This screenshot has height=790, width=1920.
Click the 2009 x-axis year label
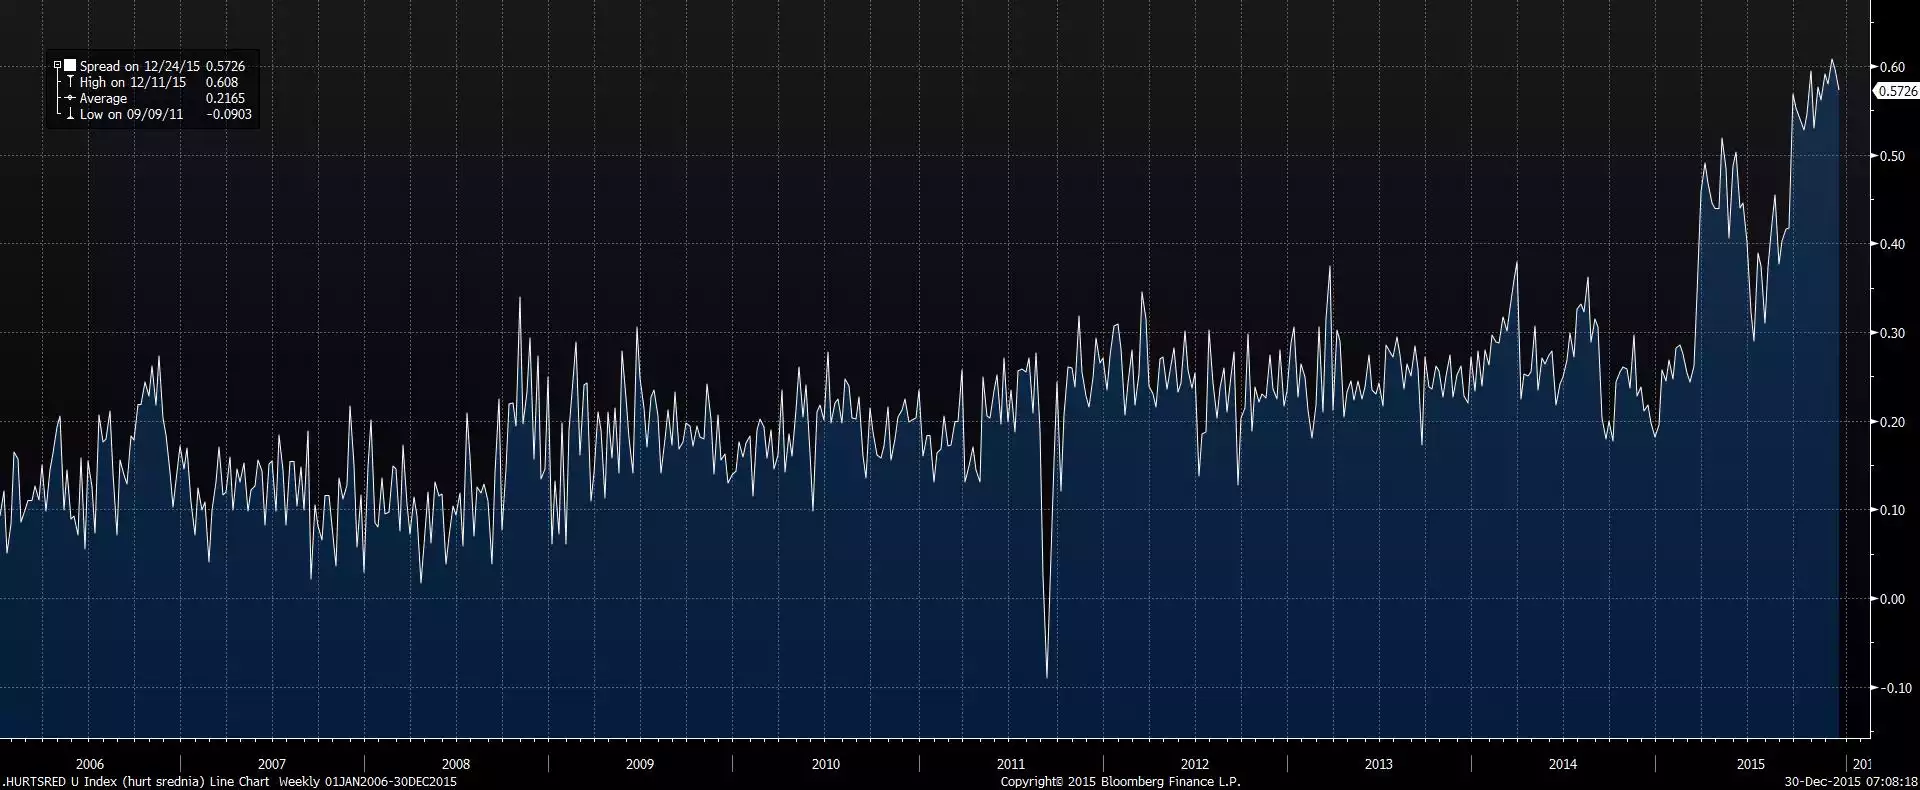click(x=640, y=764)
